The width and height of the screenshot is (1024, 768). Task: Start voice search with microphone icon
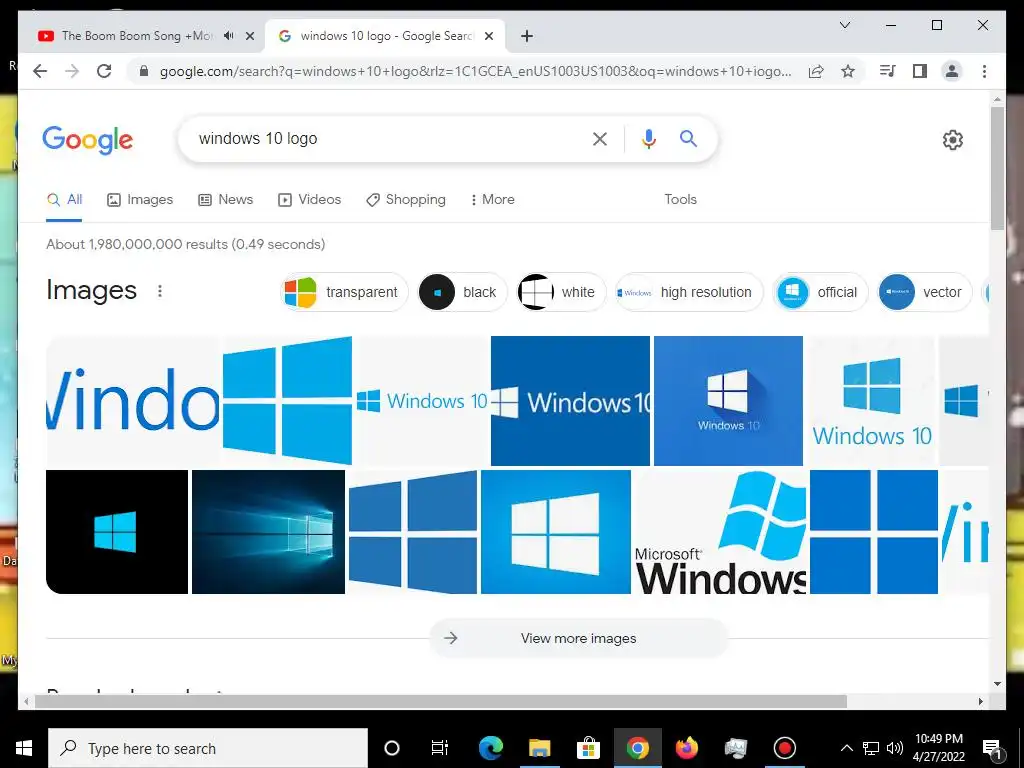click(x=648, y=138)
